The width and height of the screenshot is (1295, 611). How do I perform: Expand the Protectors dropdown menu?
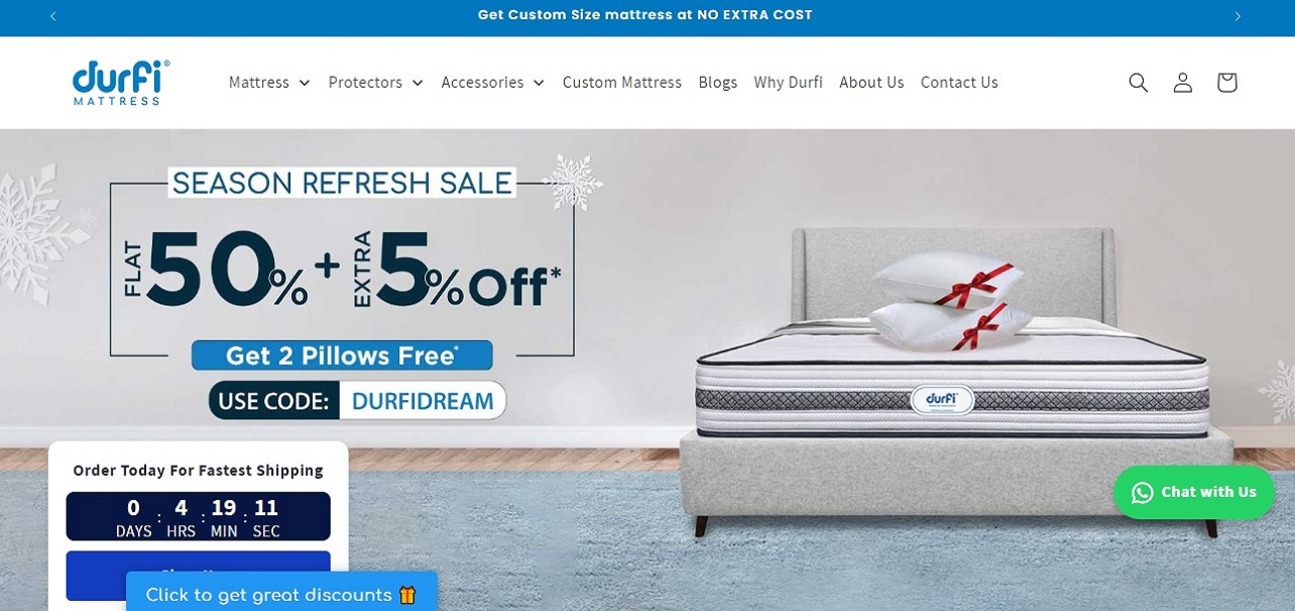pos(376,82)
